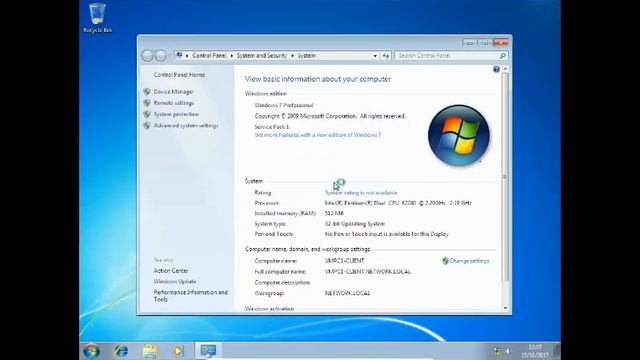Open the Recycle Bin desktop icon
Viewport: 640px width, 360px height.
pyautogui.click(x=97, y=18)
